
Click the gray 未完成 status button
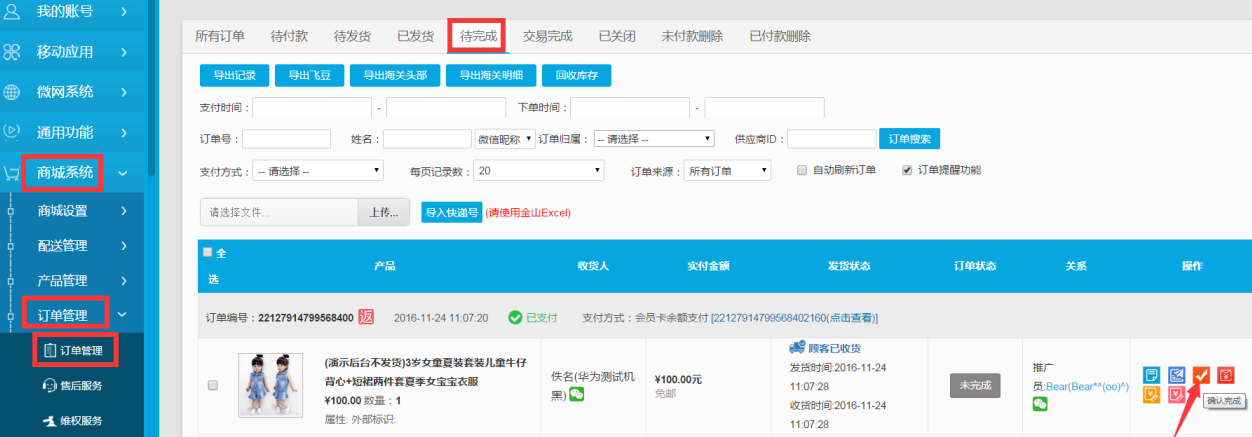click(x=976, y=385)
